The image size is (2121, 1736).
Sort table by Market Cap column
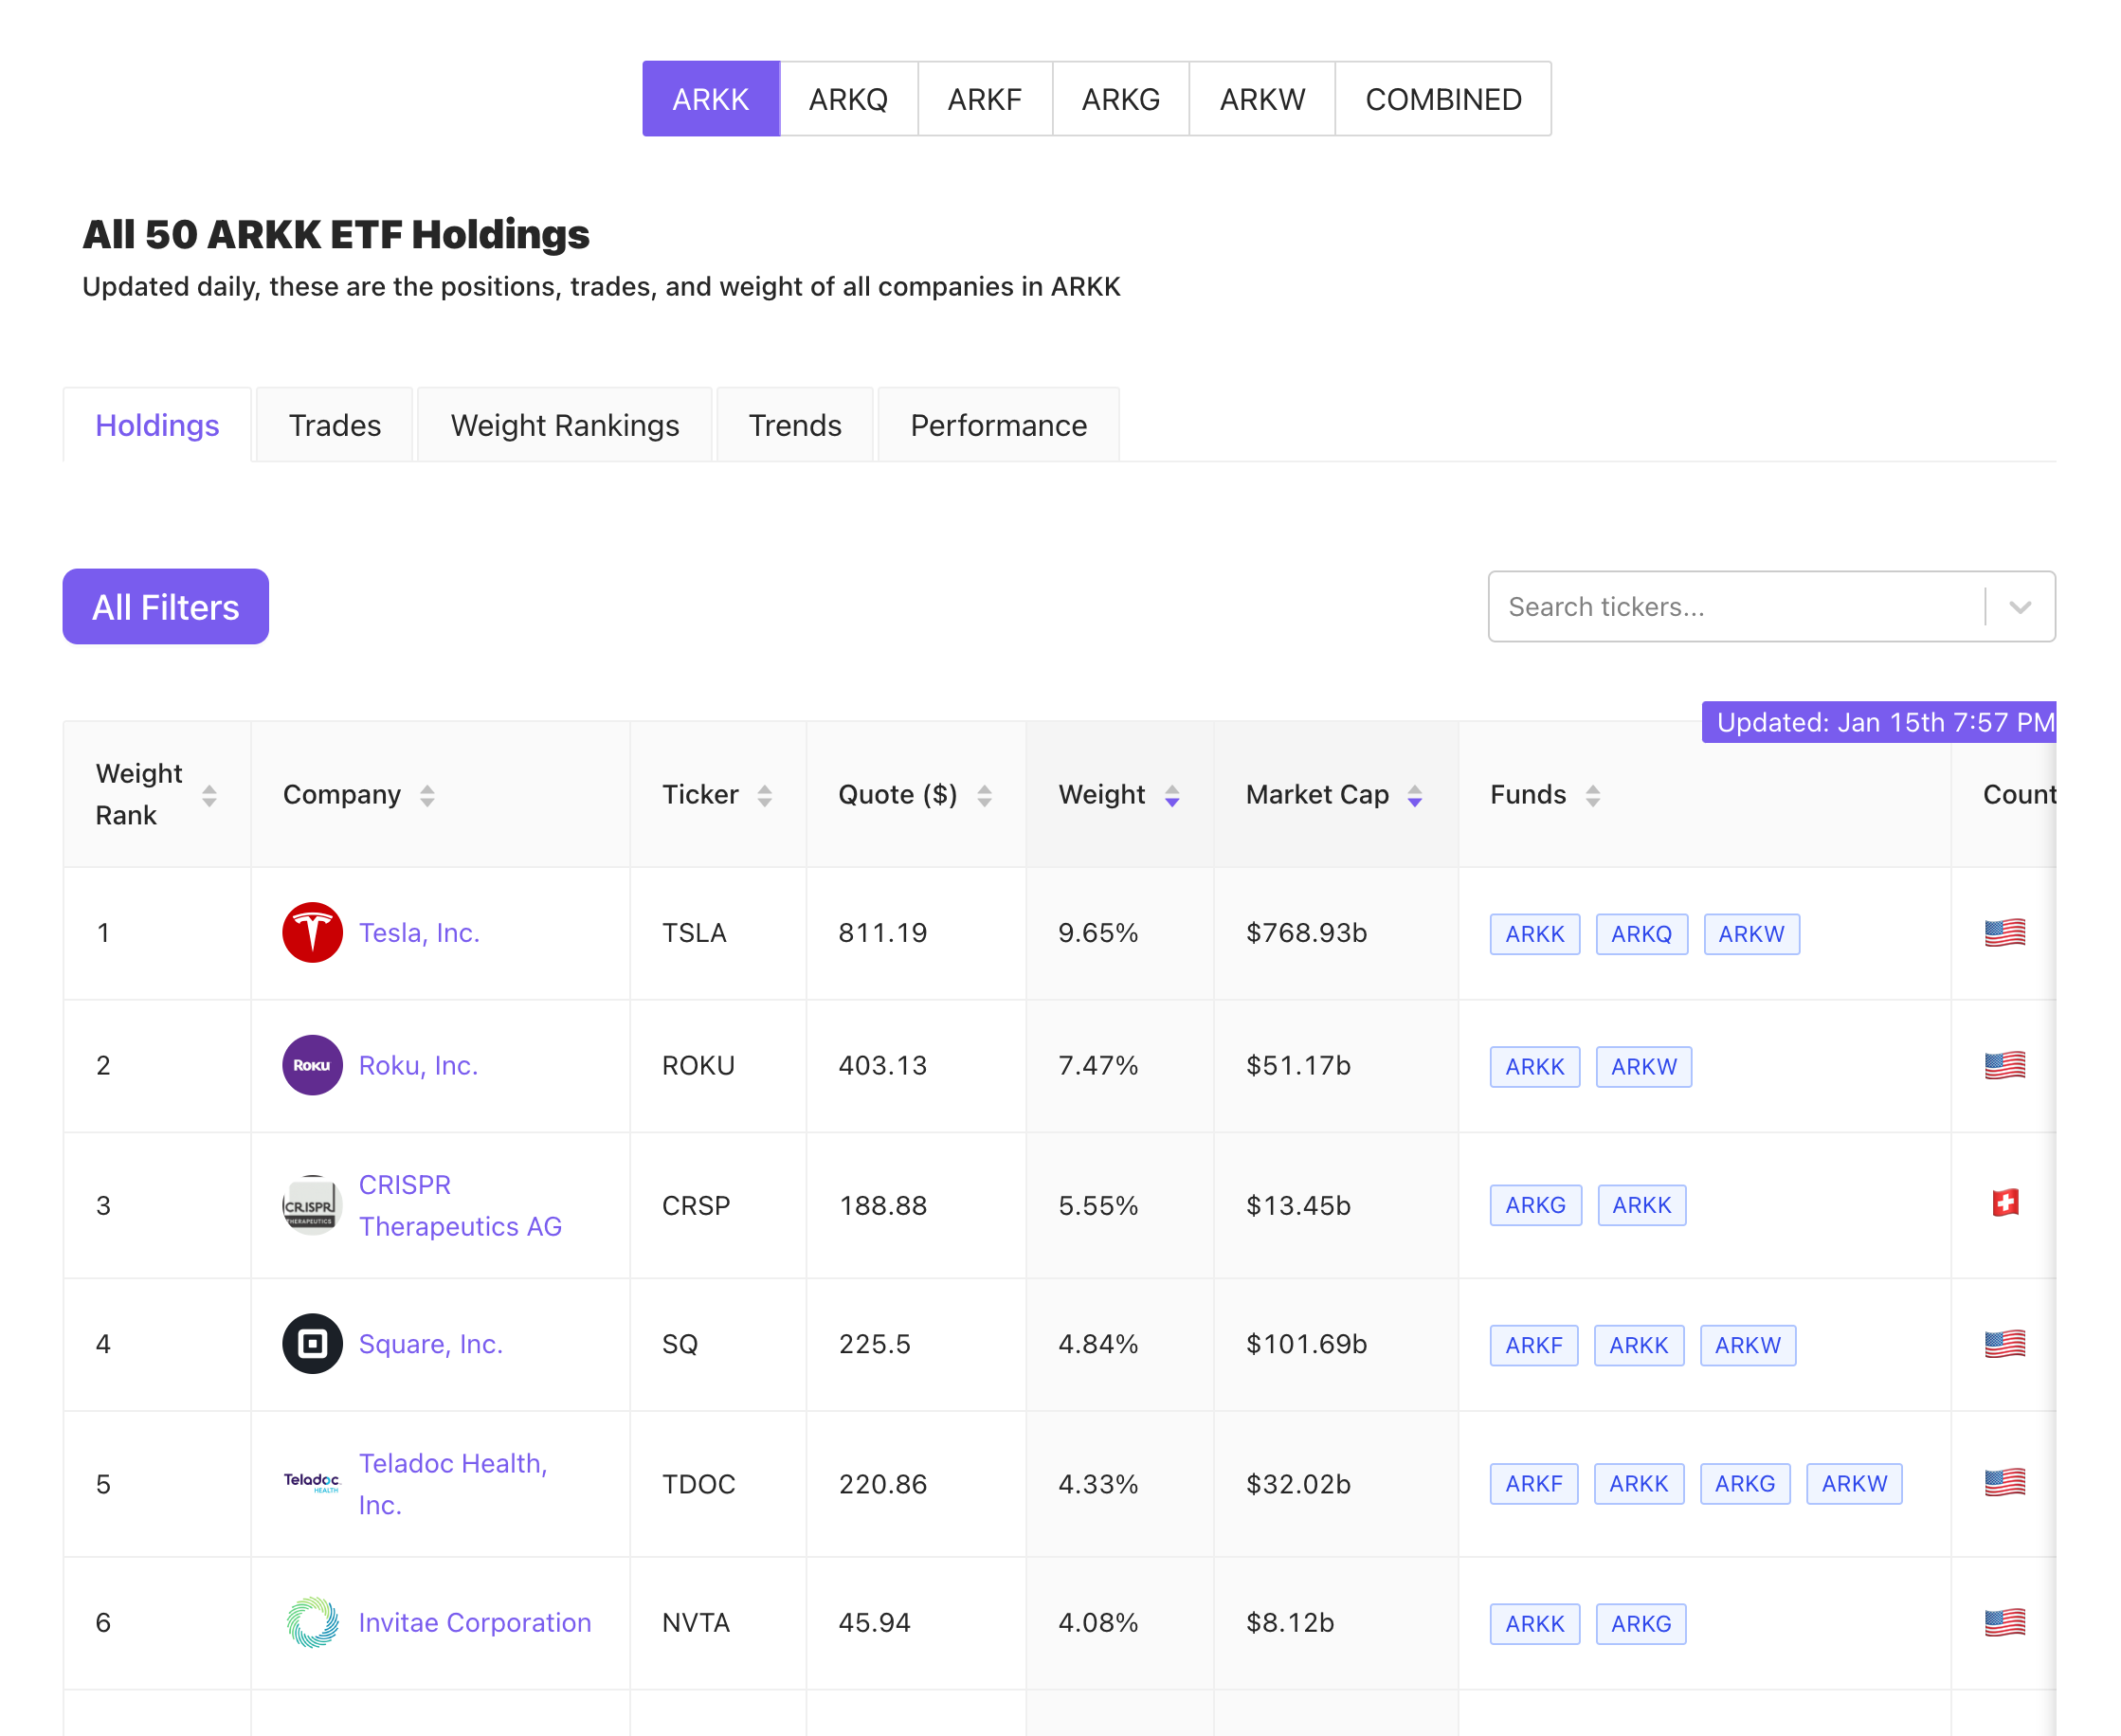coord(1414,795)
